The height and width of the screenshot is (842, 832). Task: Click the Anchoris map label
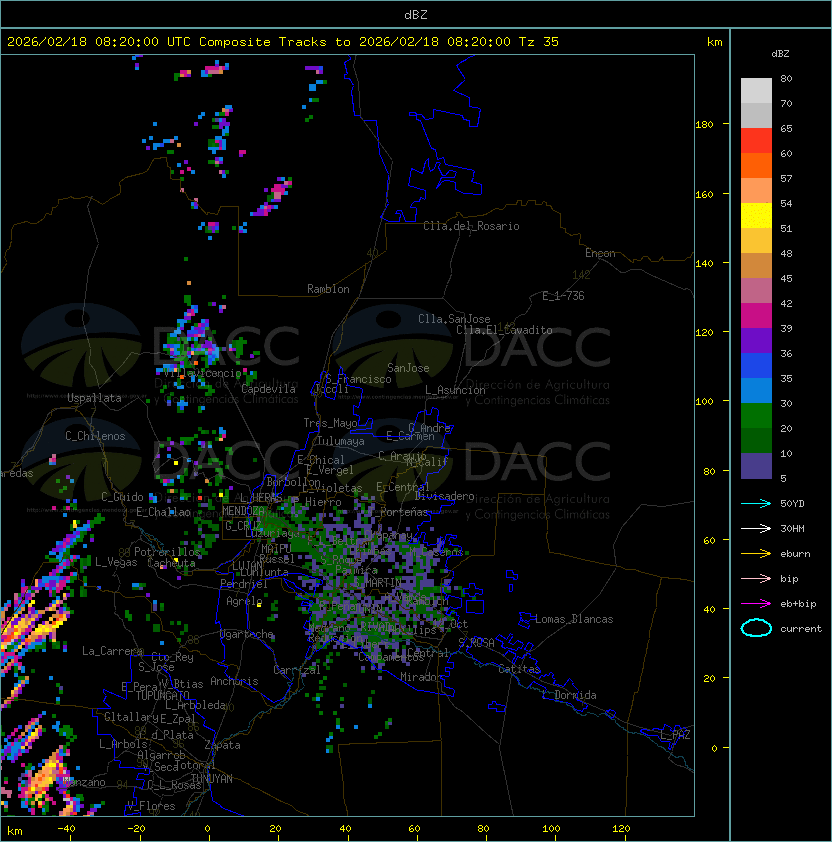pyautogui.click(x=234, y=681)
